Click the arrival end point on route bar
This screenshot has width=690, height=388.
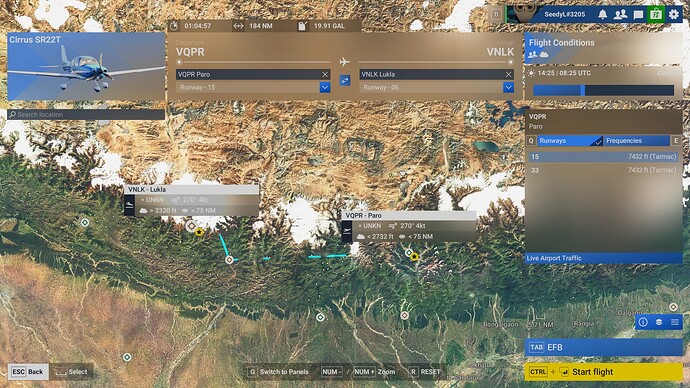point(510,62)
